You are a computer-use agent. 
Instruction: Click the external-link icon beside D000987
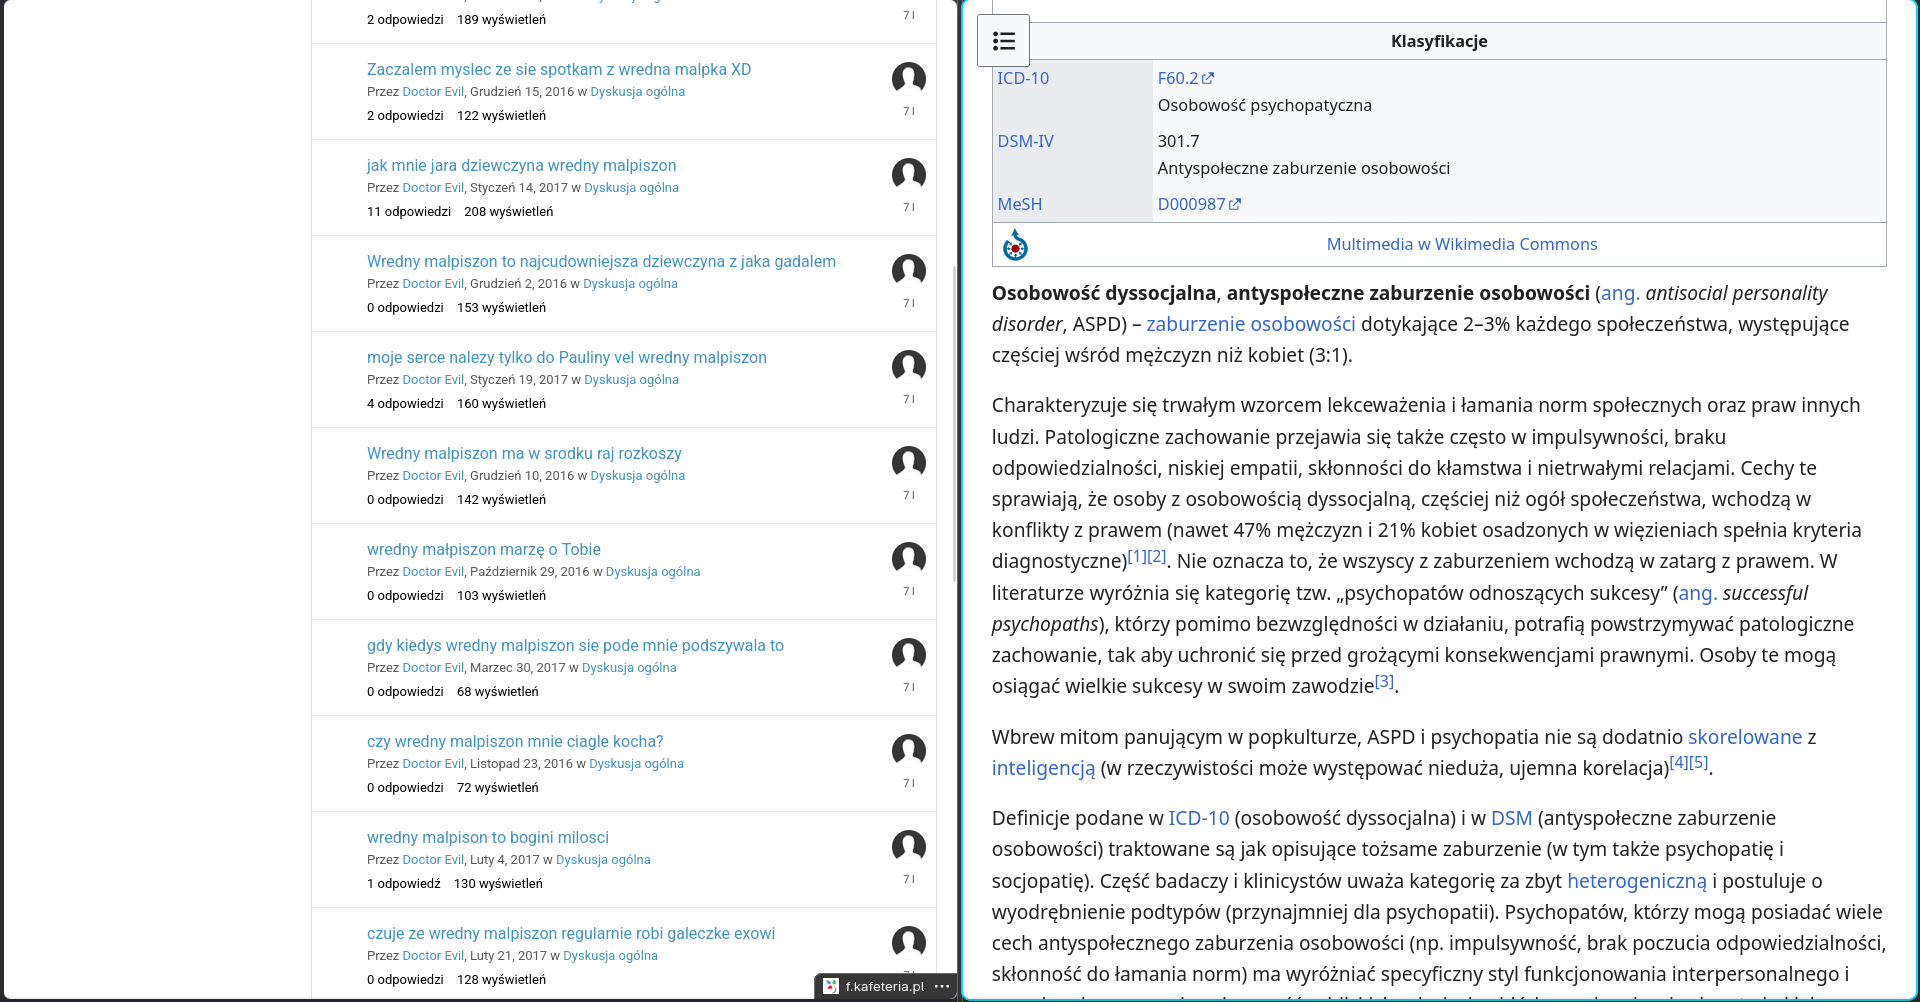1235,204
